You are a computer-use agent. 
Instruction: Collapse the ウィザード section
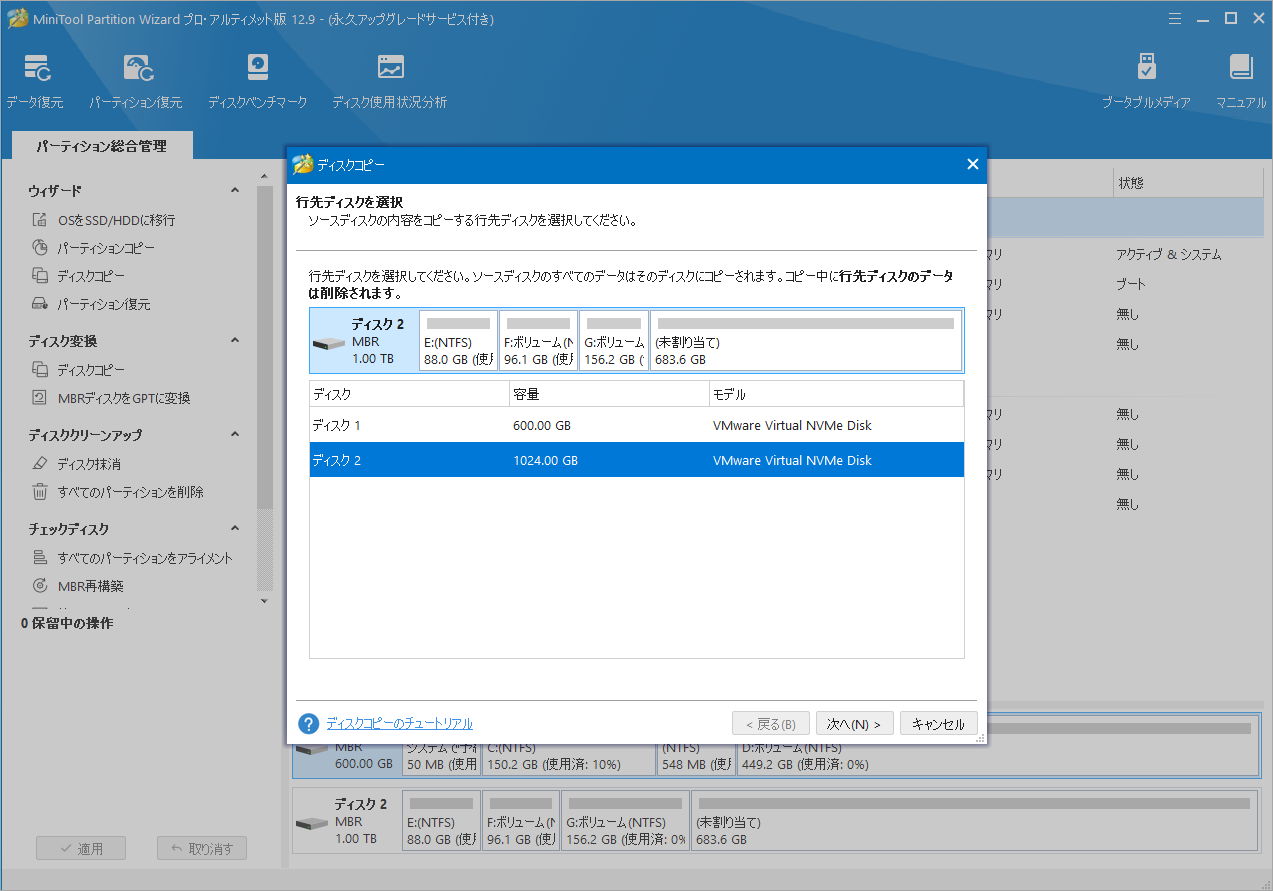(x=235, y=190)
